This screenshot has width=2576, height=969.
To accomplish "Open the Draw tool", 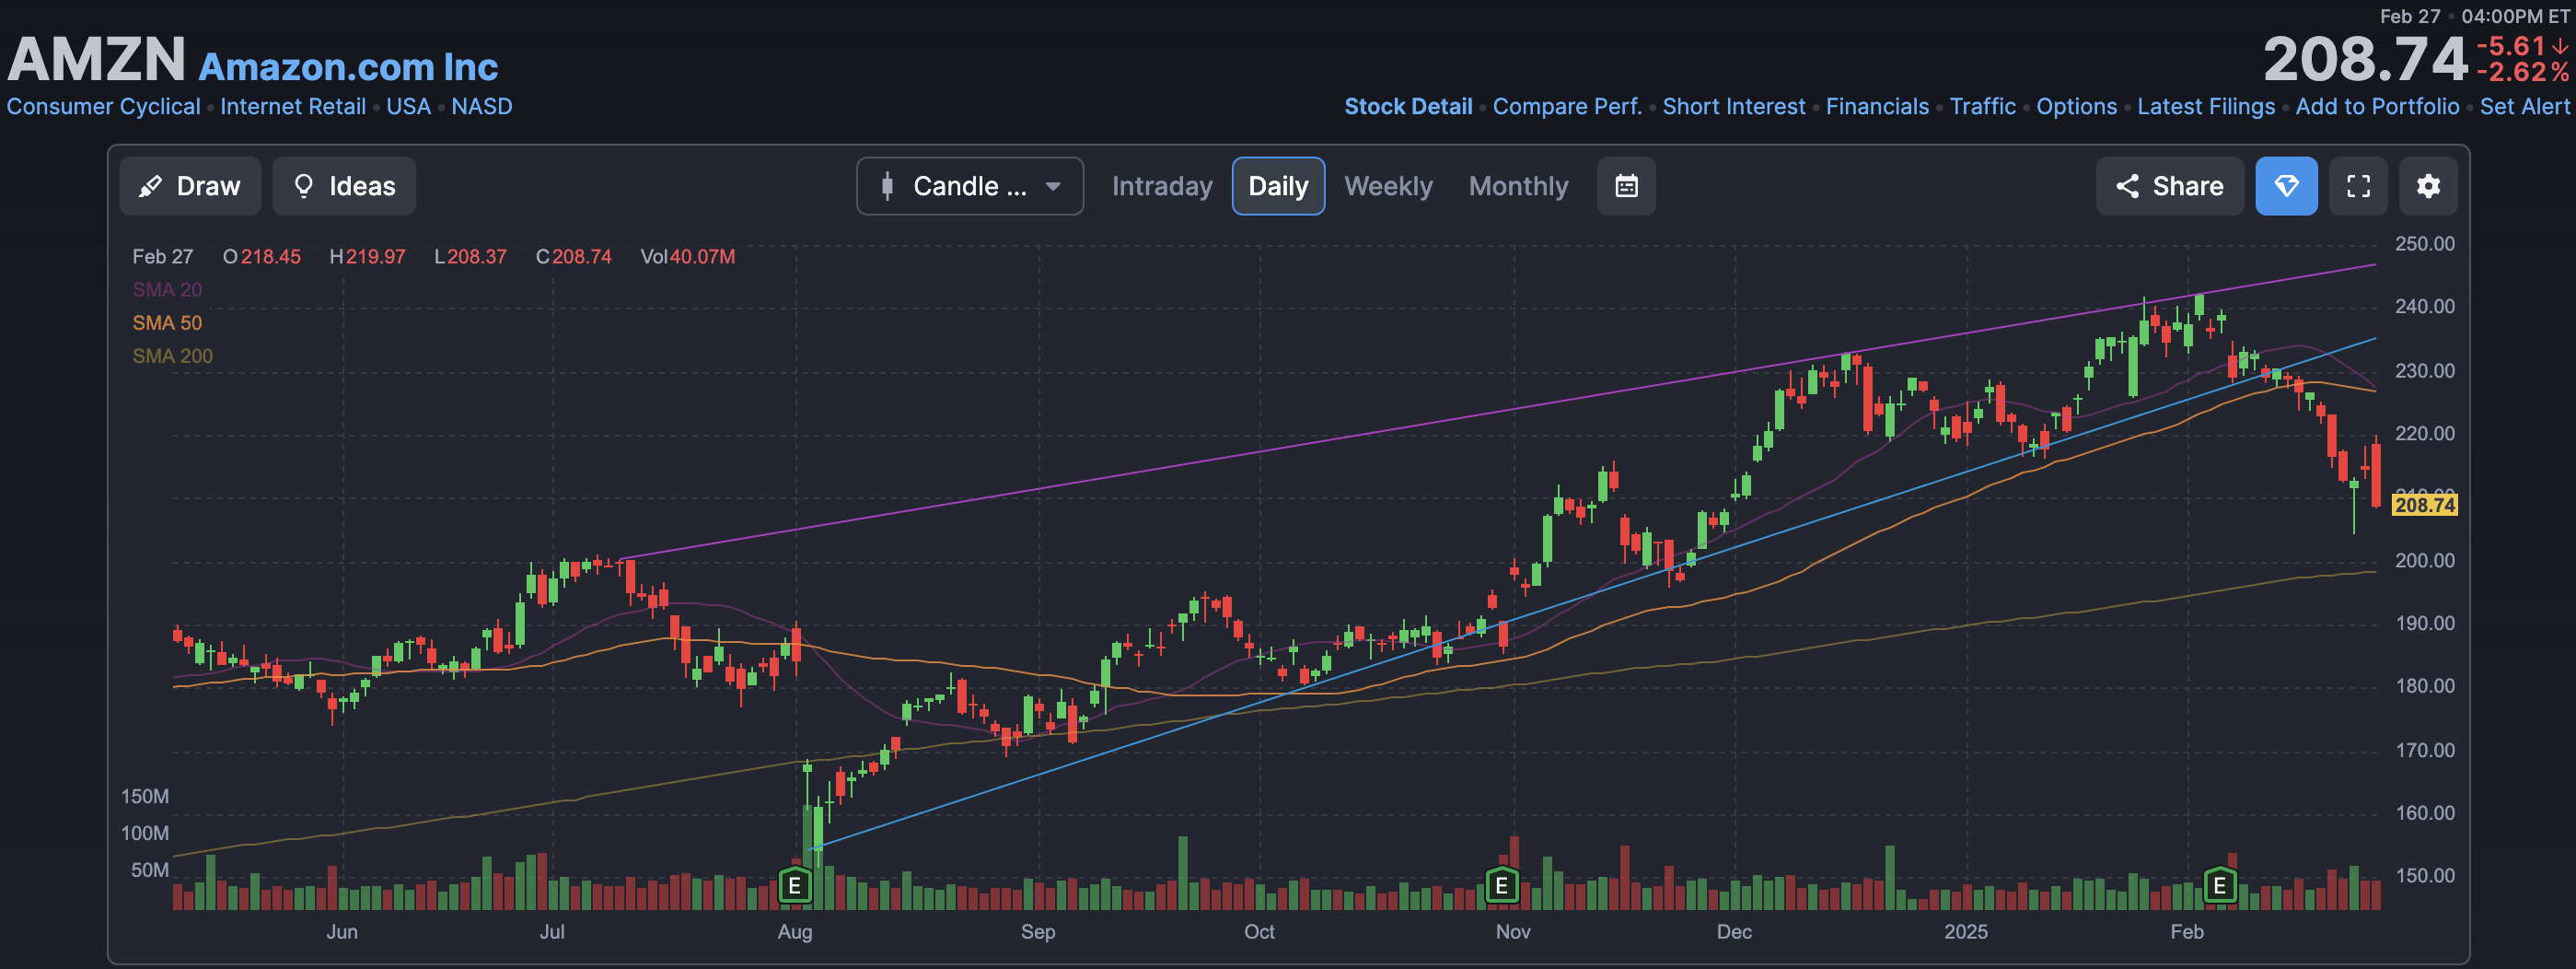I will click(x=190, y=186).
